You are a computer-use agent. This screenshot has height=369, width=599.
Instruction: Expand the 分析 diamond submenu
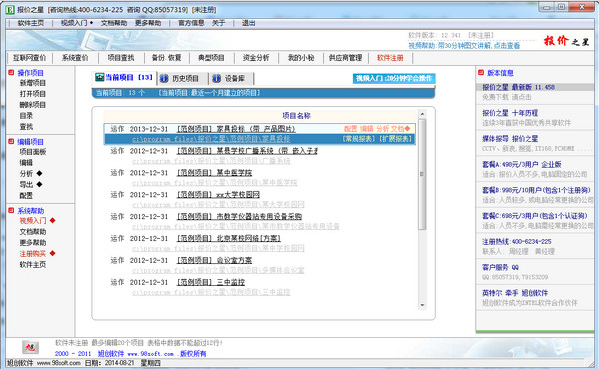point(39,173)
